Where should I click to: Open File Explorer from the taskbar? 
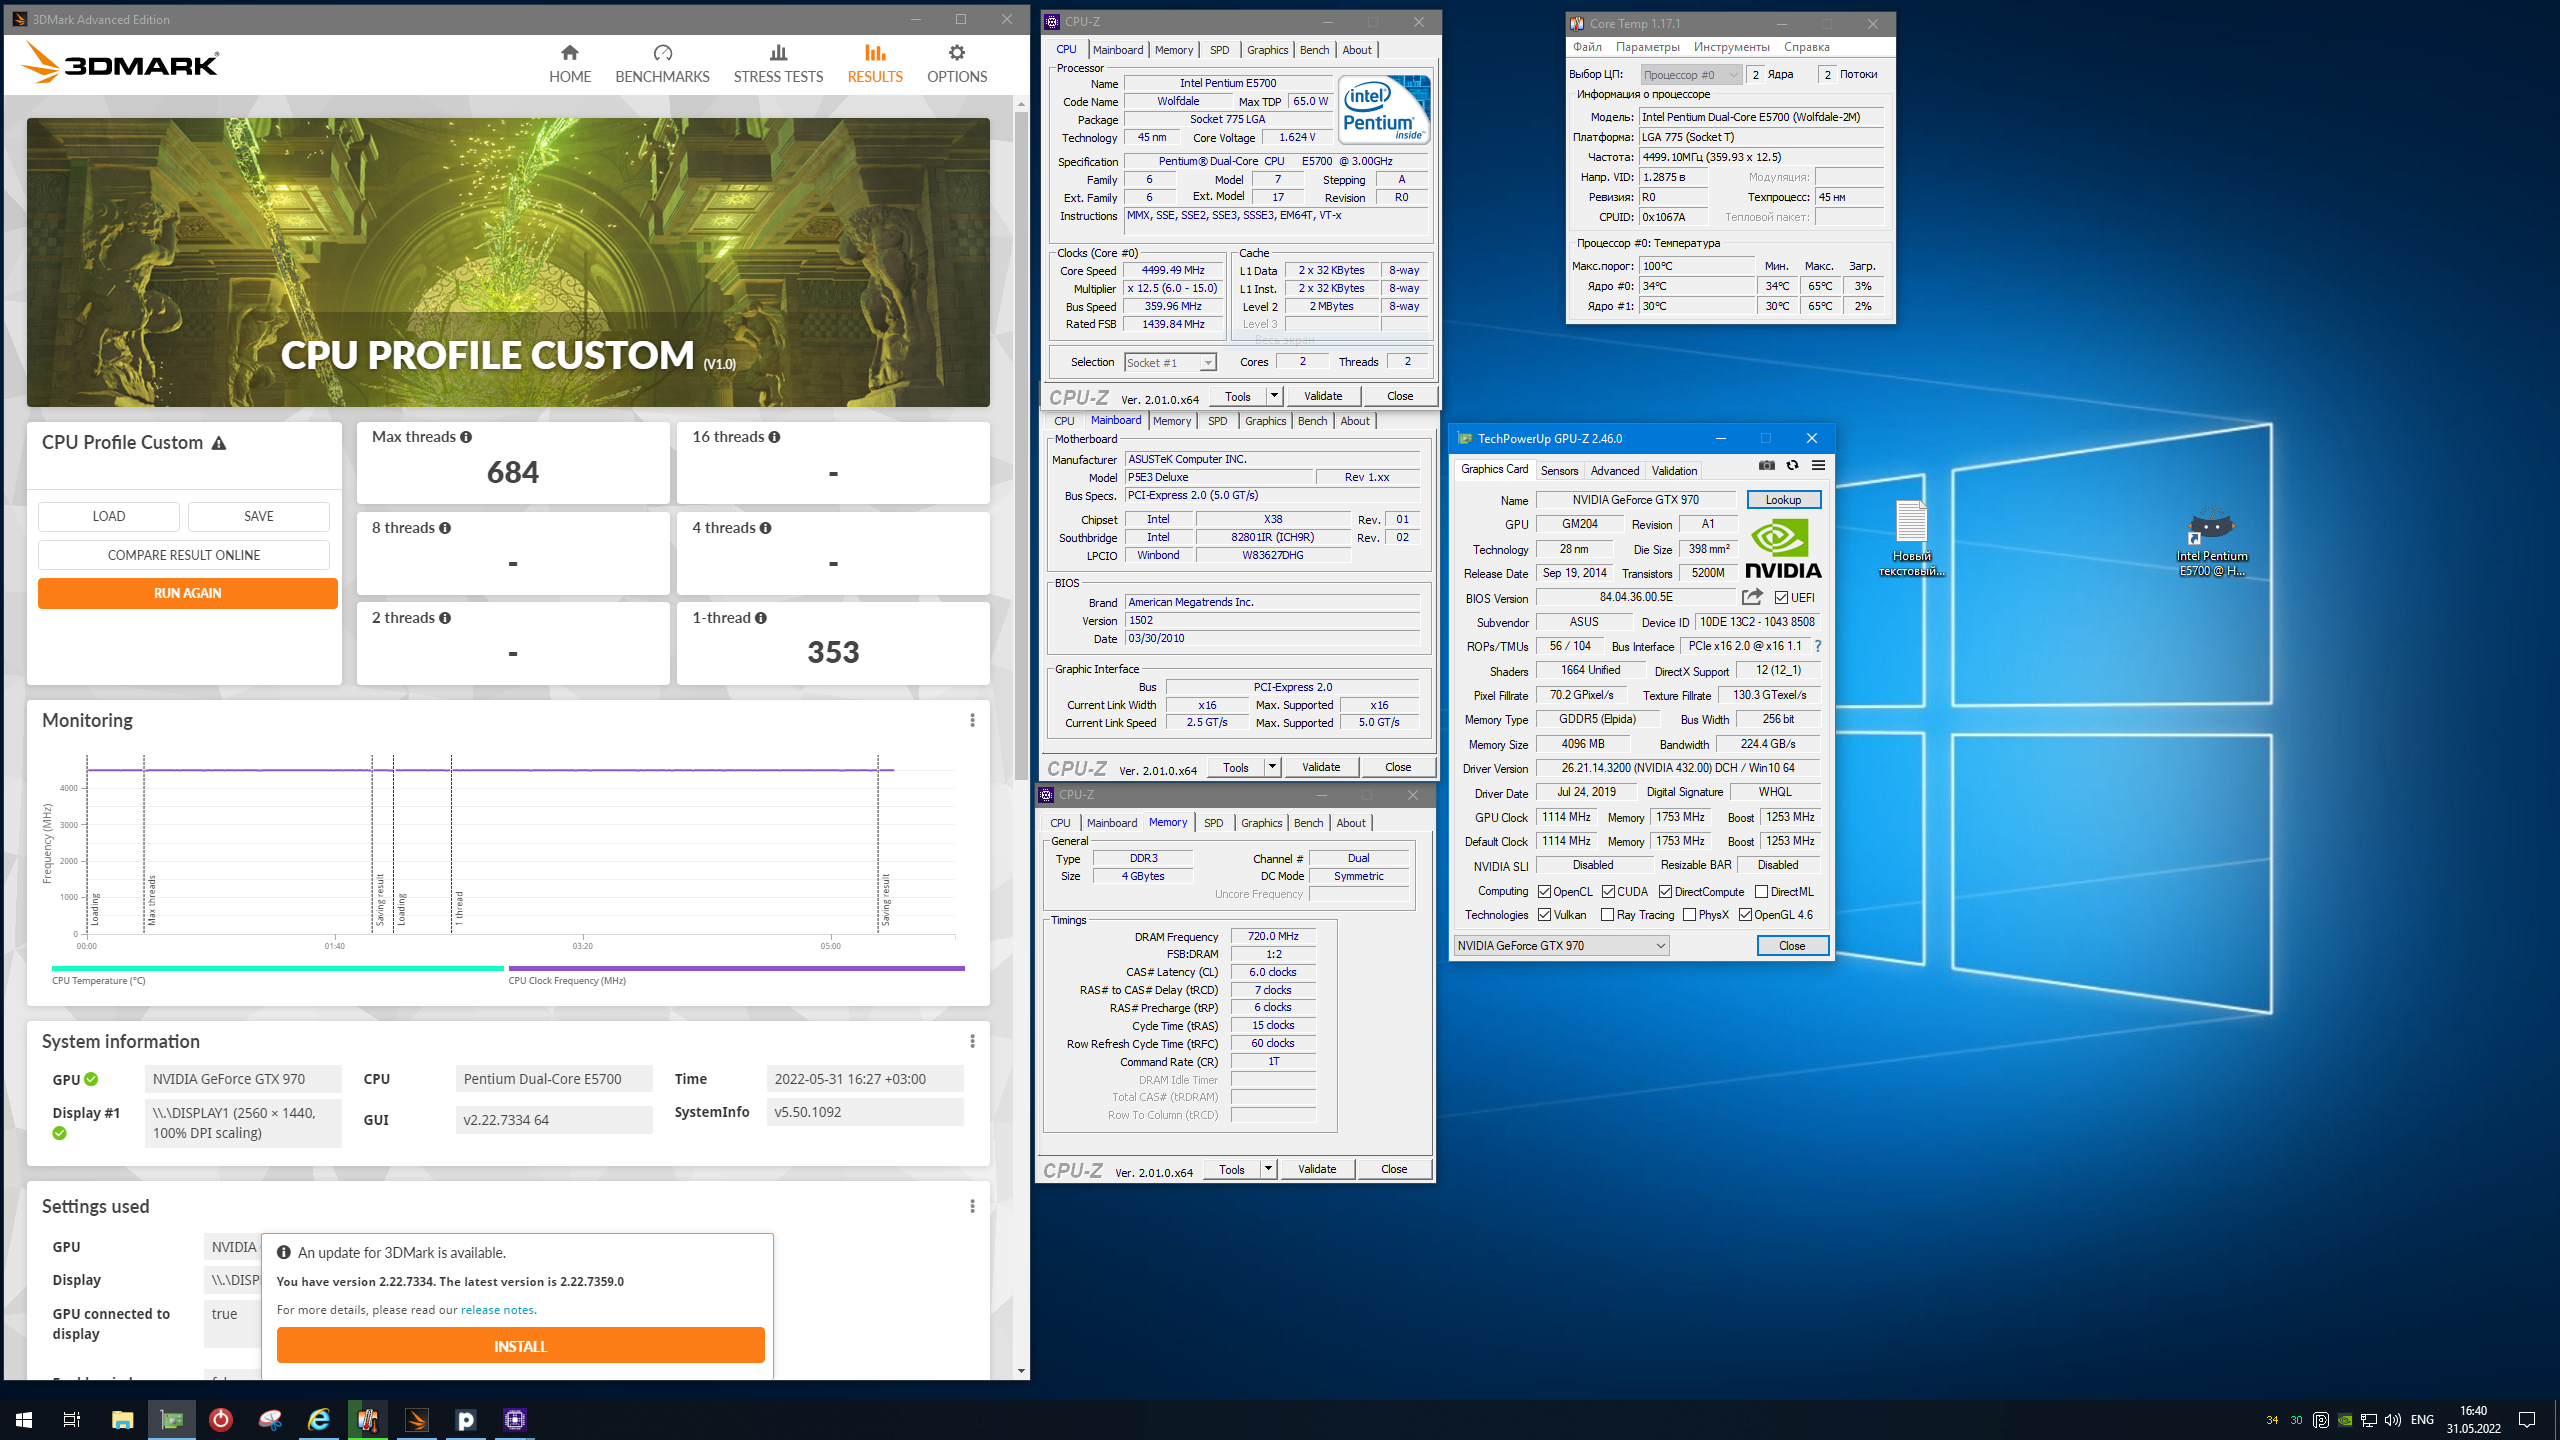click(122, 1419)
